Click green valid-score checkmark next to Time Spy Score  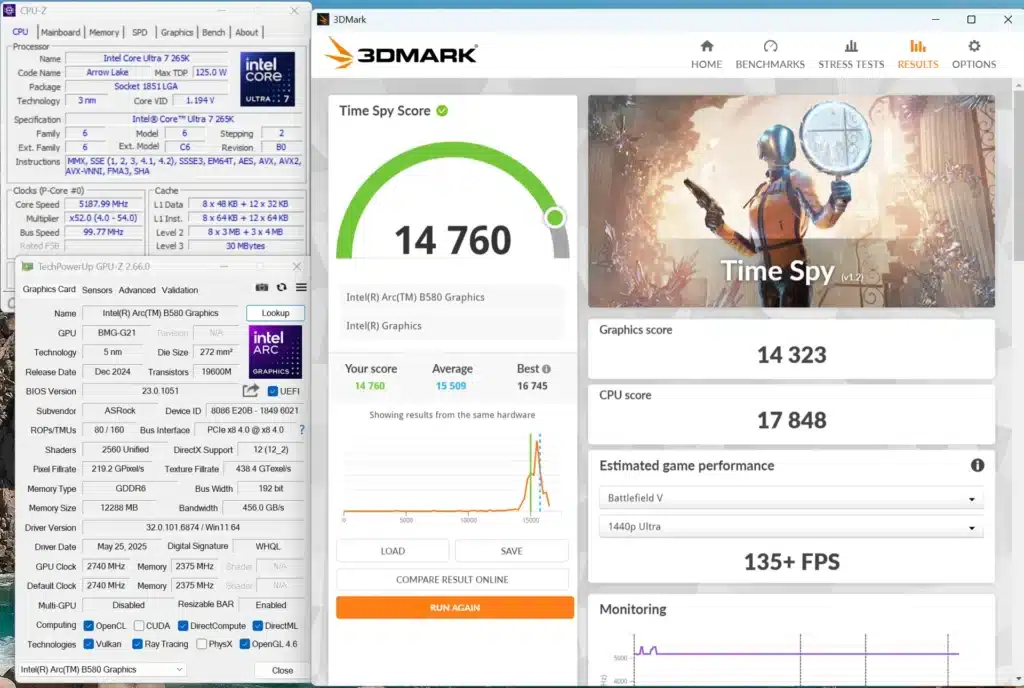tap(442, 111)
